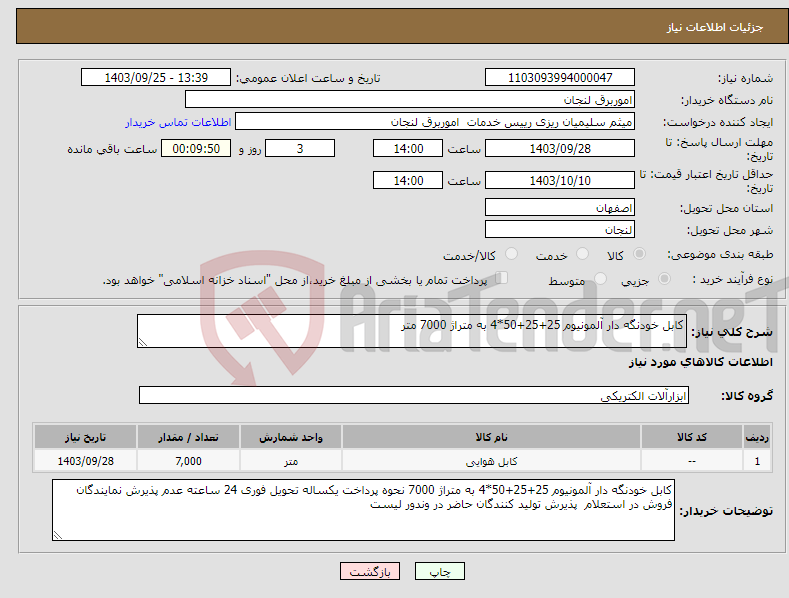Screen dimensions: 789x598
Task: Click the تعداد / مقدار column header
Action: pyautogui.click(x=188, y=437)
